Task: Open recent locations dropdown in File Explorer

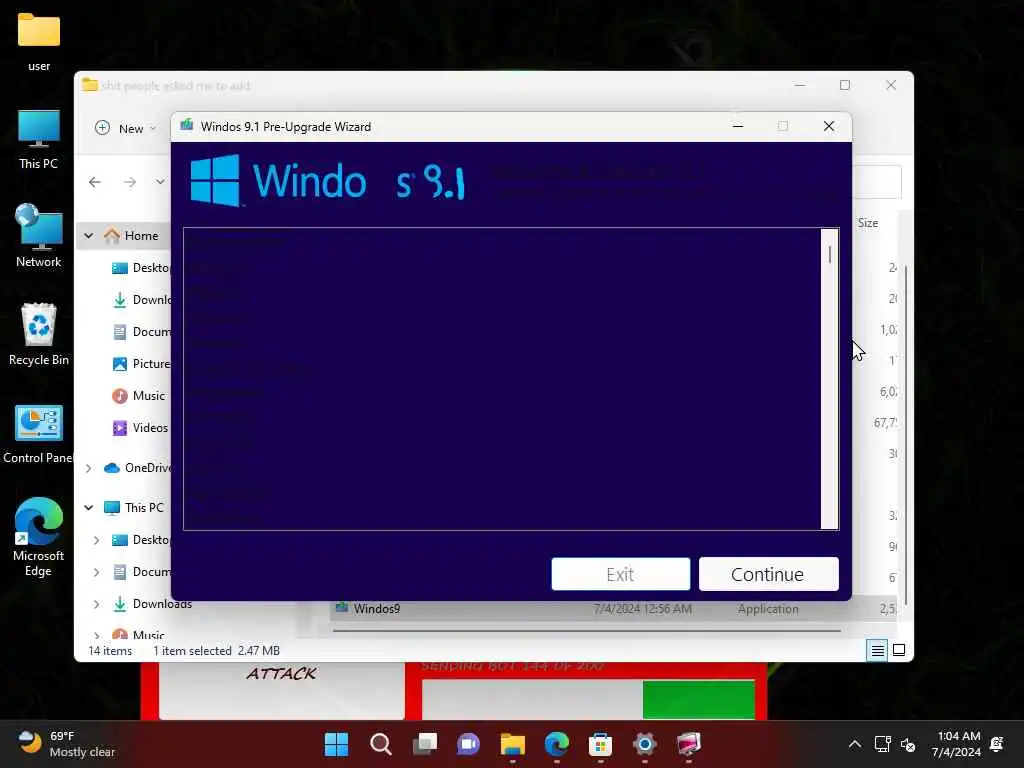Action: pos(160,182)
